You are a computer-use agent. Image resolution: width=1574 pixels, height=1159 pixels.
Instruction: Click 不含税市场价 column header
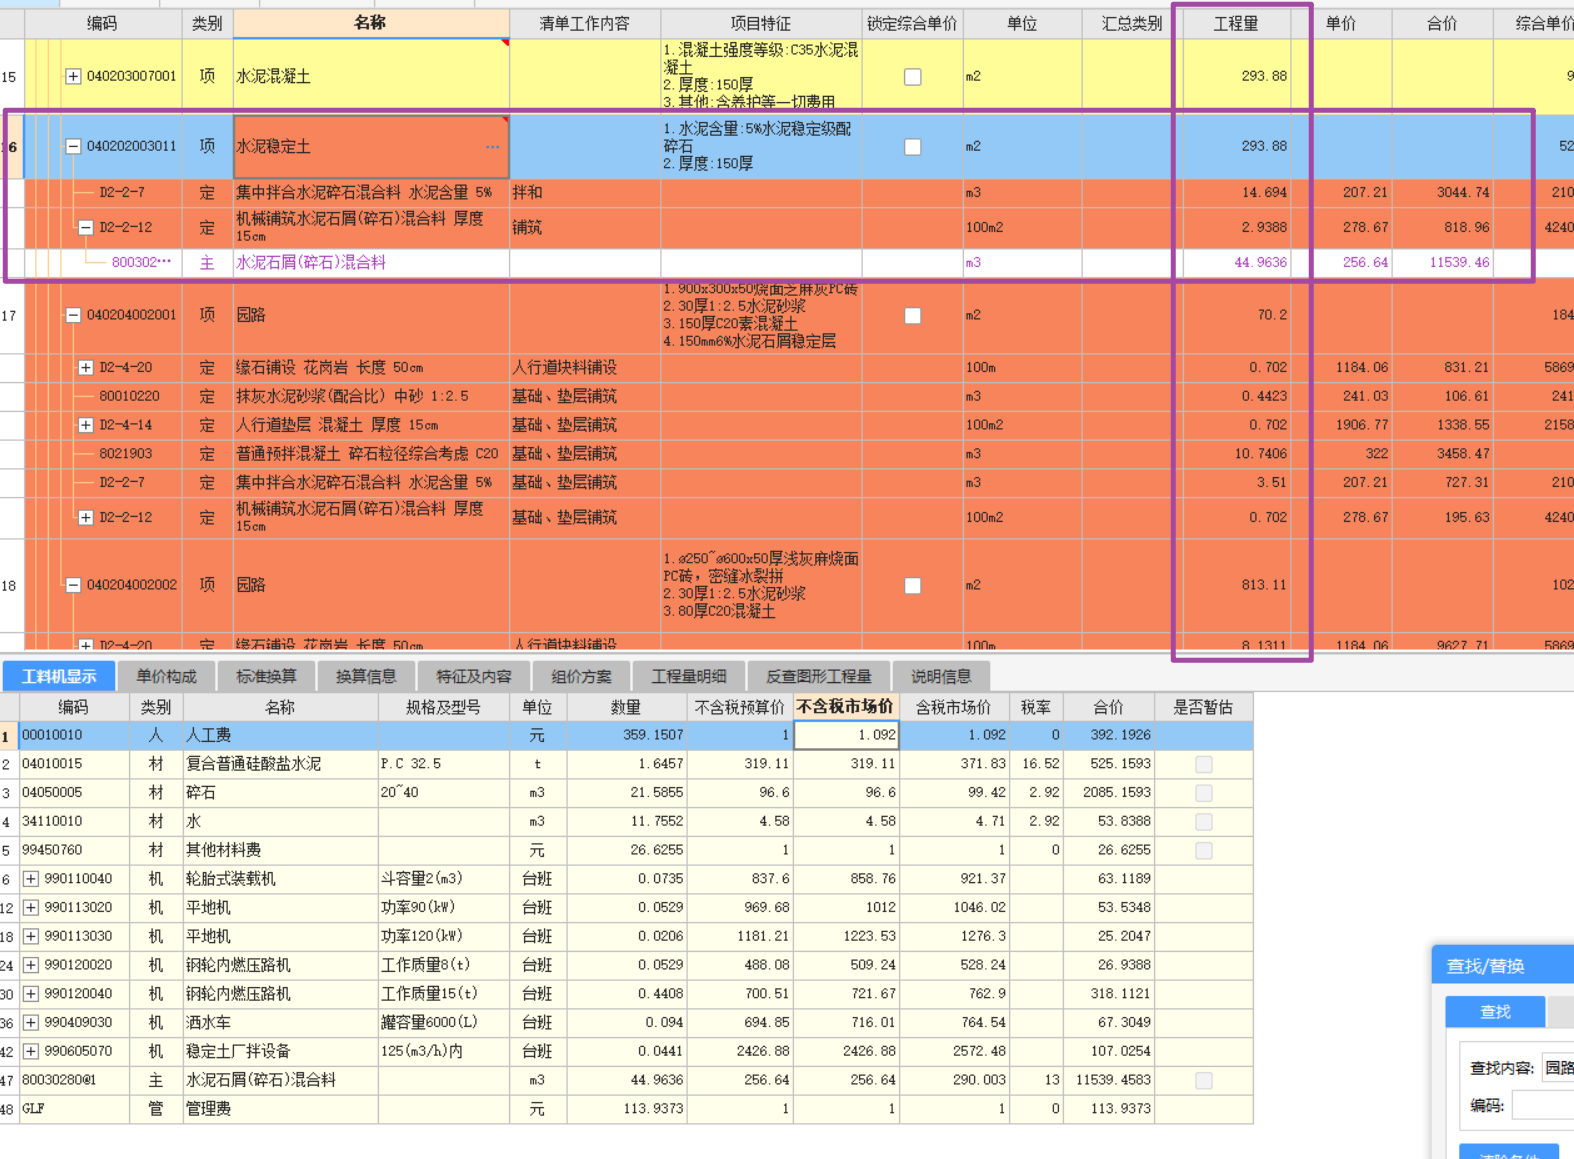(846, 707)
